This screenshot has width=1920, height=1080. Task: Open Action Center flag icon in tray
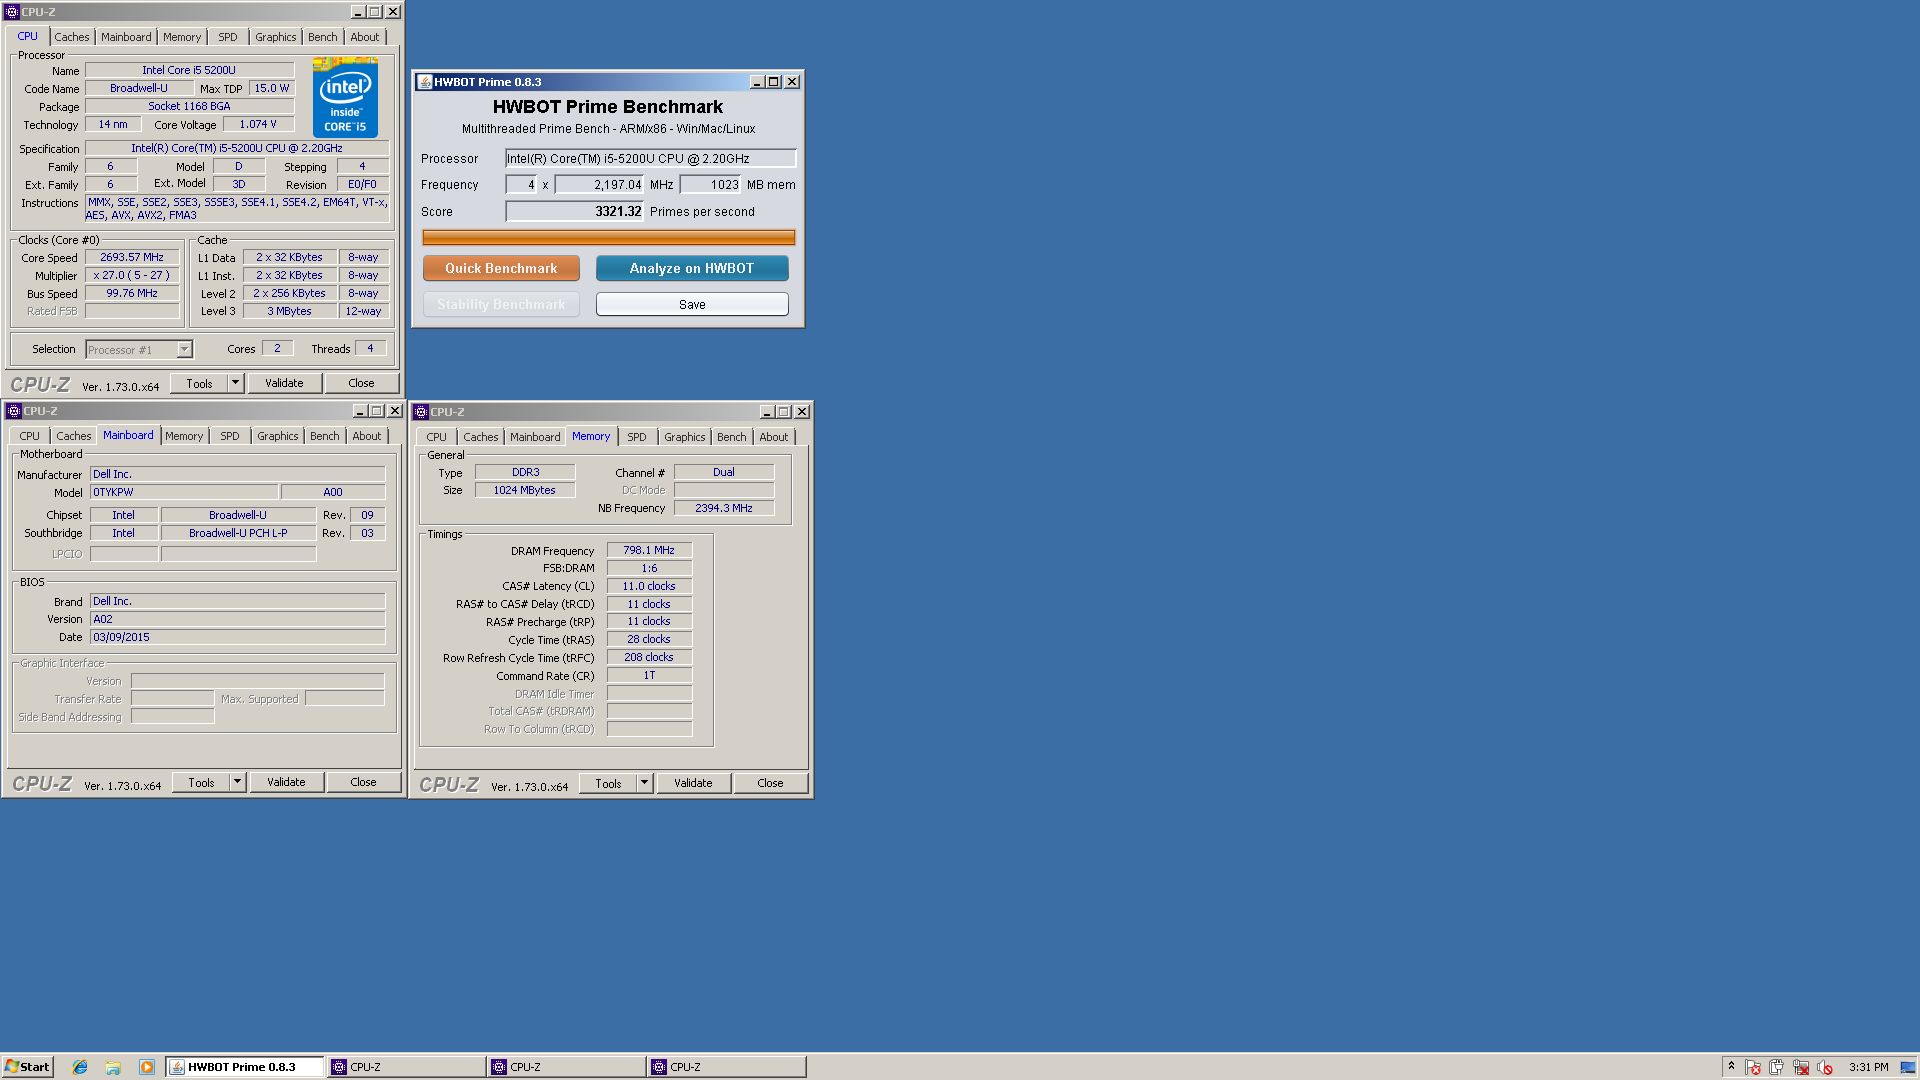[x=1753, y=1067]
